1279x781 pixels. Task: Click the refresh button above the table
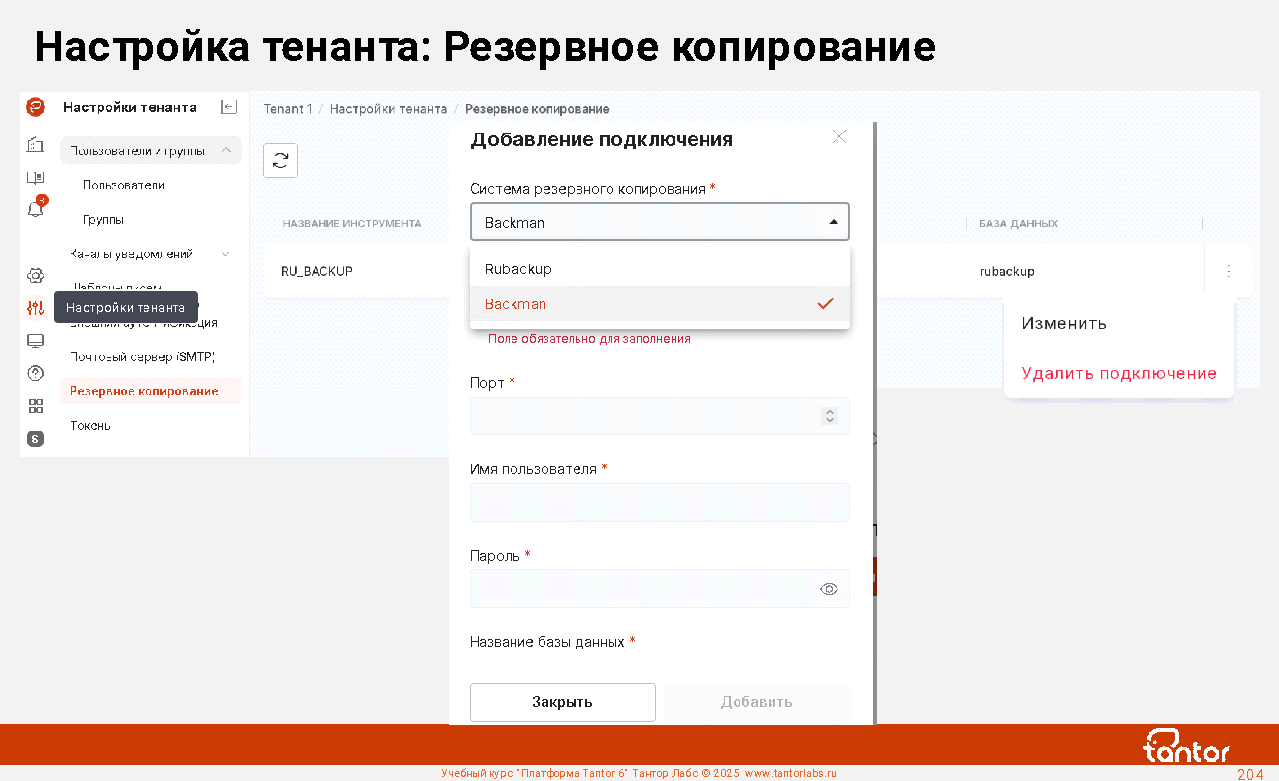pyautogui.click(x=280, y=160)
